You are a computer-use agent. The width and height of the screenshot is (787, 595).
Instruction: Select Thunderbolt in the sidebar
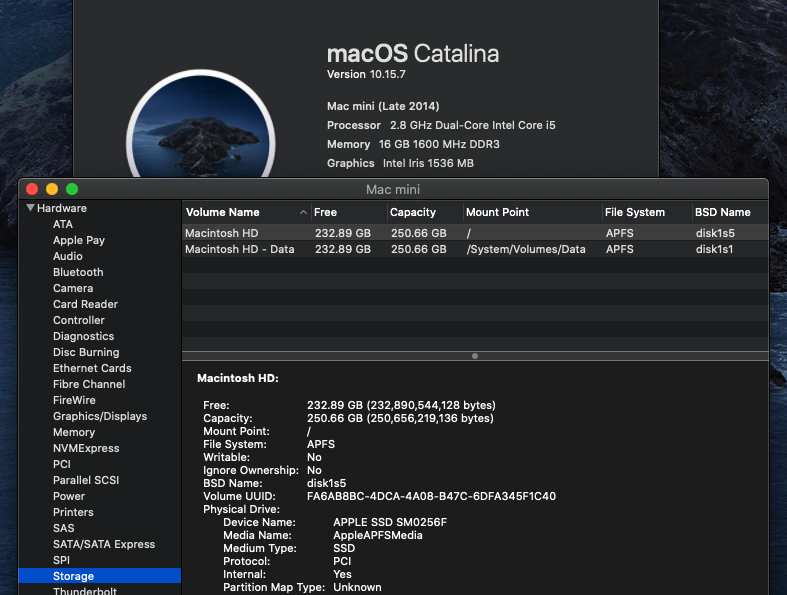pos(85,591)
